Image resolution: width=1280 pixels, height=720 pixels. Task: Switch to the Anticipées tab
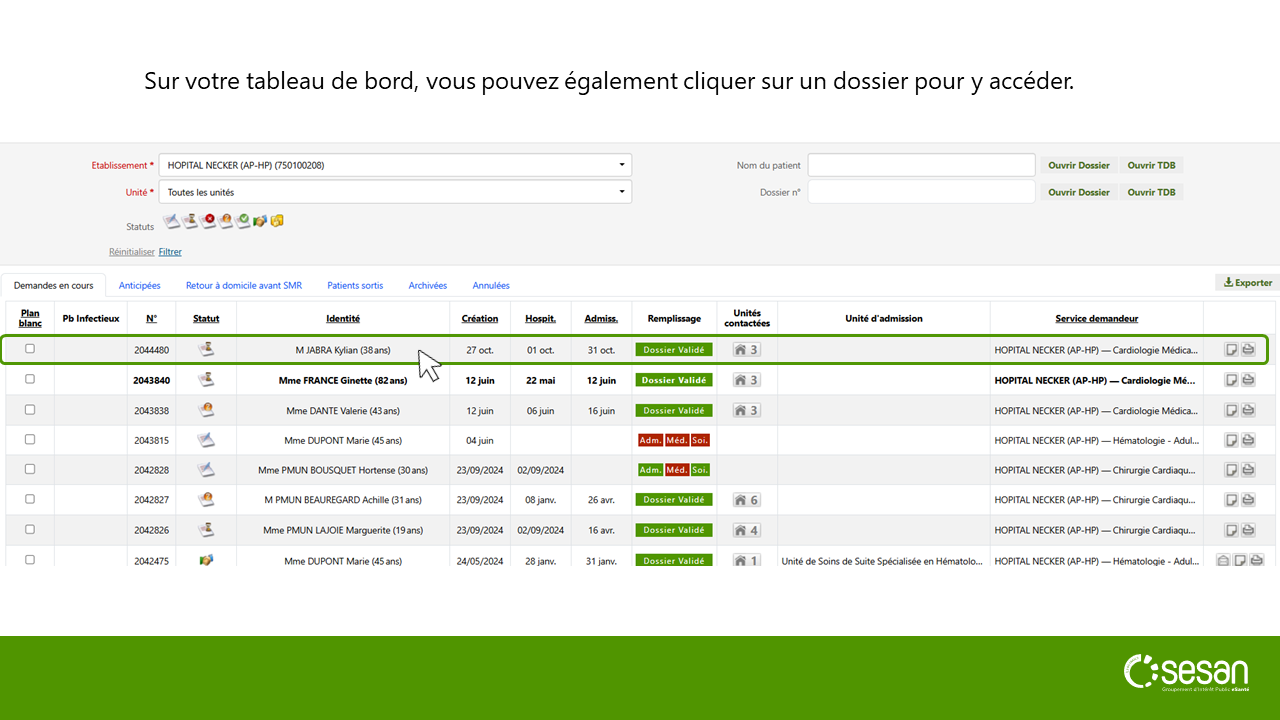pyautogui.click(x=139, y=285)
